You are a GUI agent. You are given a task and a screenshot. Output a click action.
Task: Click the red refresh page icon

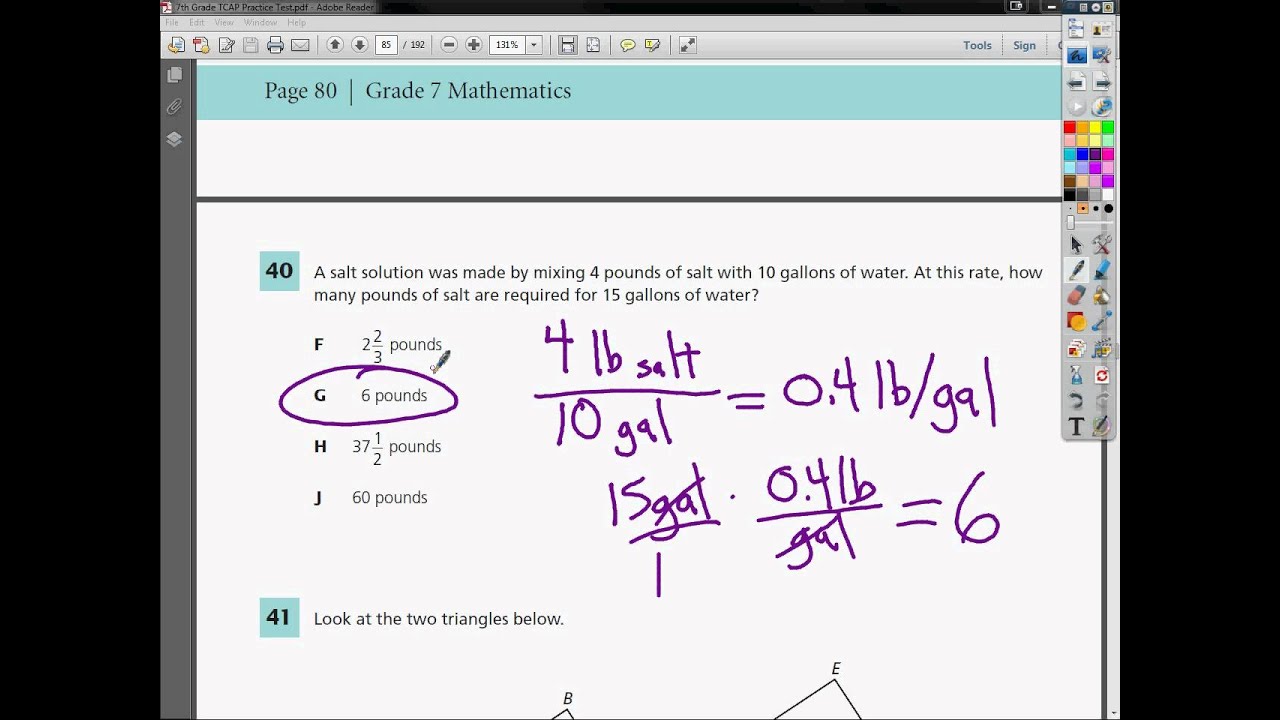1101,375
